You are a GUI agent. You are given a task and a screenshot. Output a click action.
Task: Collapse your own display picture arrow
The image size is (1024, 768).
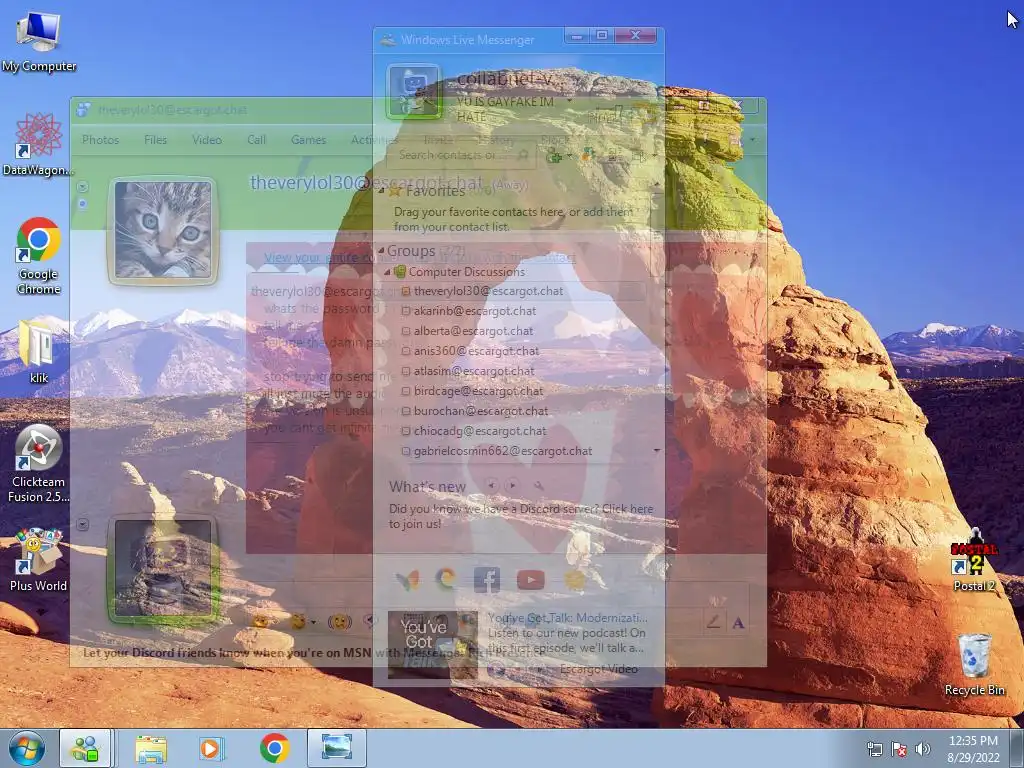[82, 524]
